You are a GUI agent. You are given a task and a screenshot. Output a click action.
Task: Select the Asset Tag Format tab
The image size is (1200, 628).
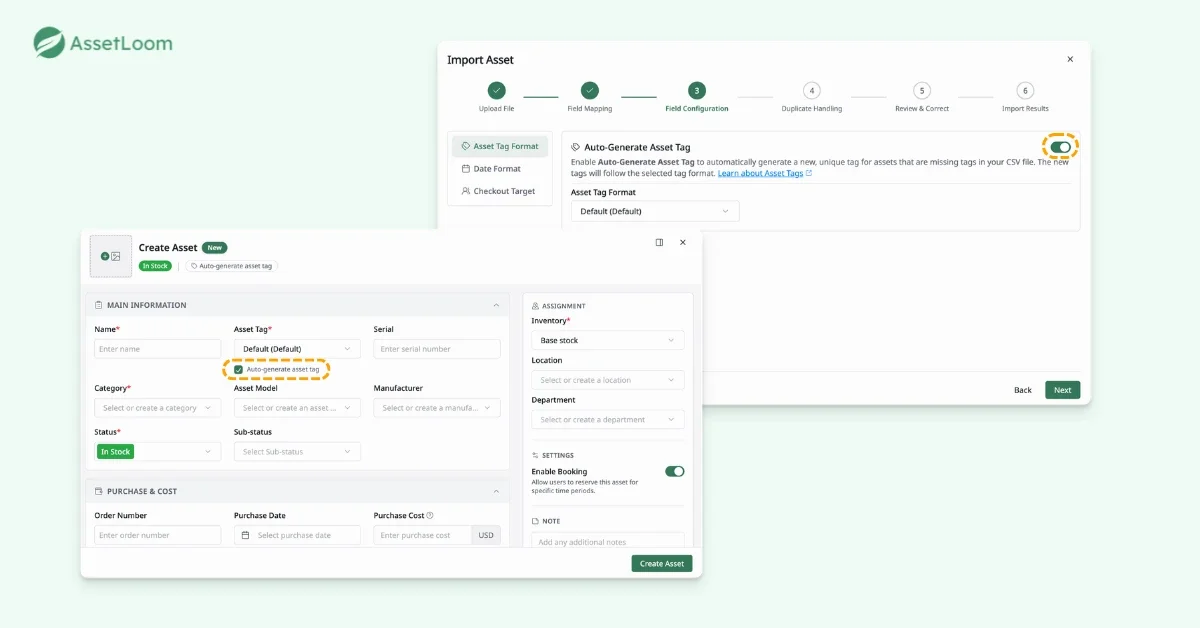500,146
